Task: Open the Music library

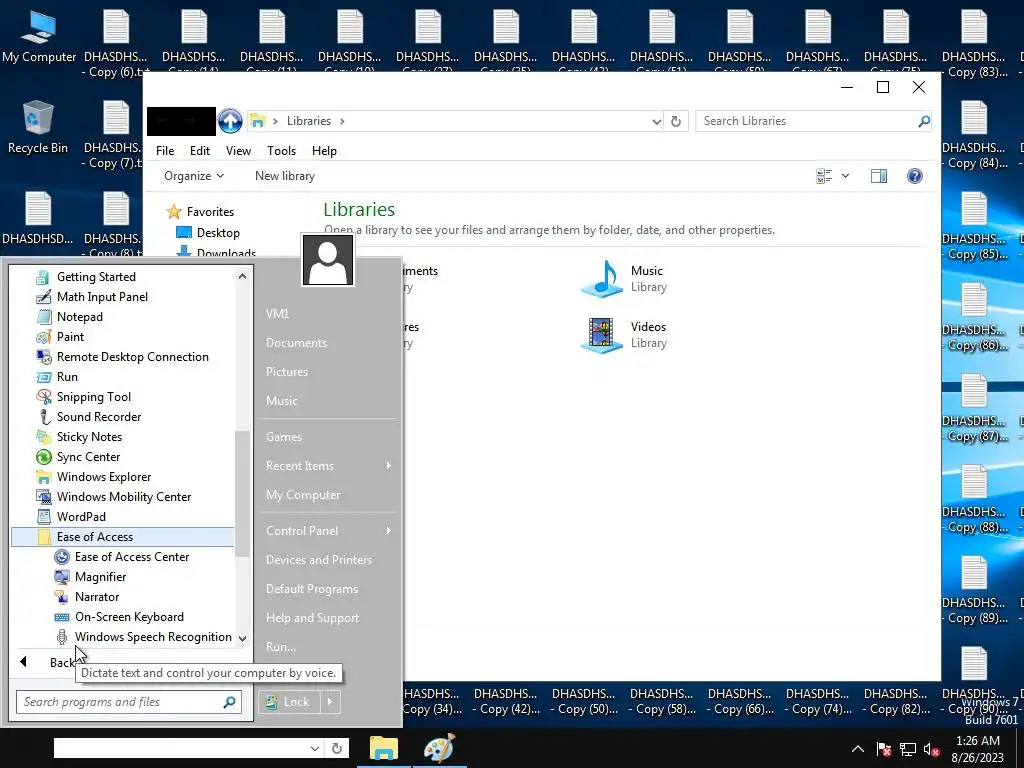Action: [x=624, y=279]
